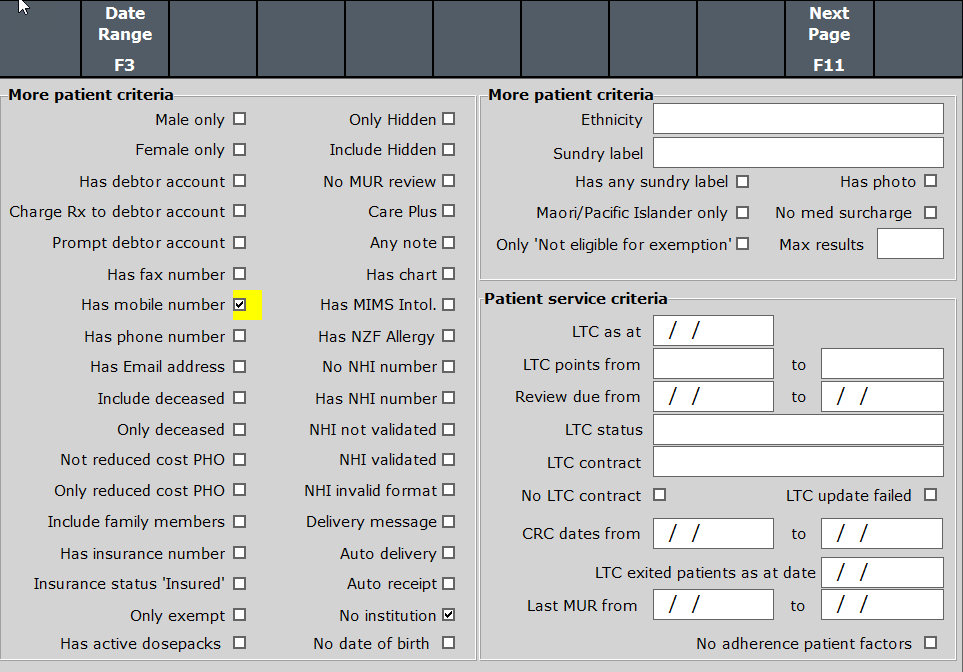Enable the Only Hidden checkbox

coord(448,119)
